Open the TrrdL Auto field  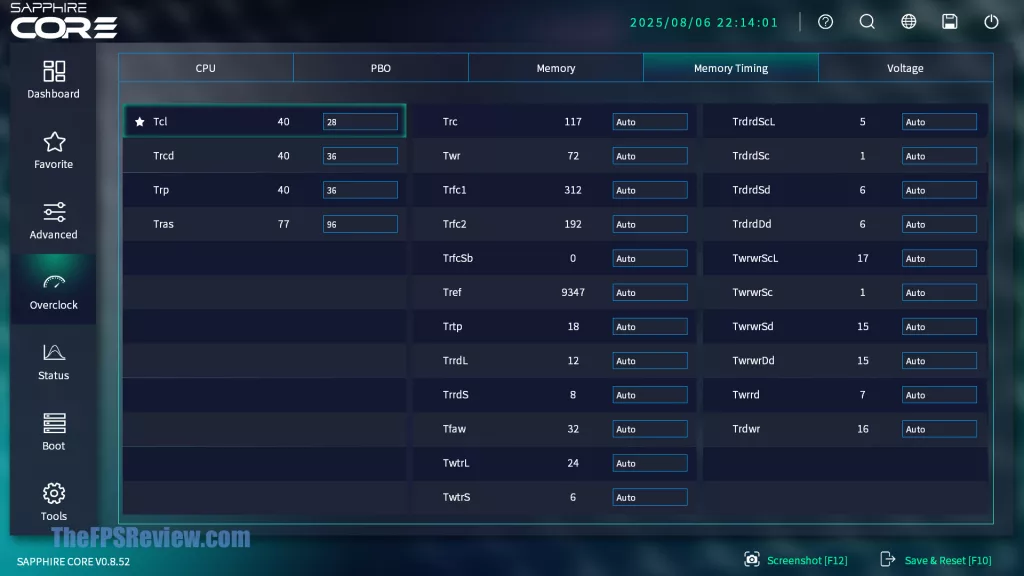point(650,360)
